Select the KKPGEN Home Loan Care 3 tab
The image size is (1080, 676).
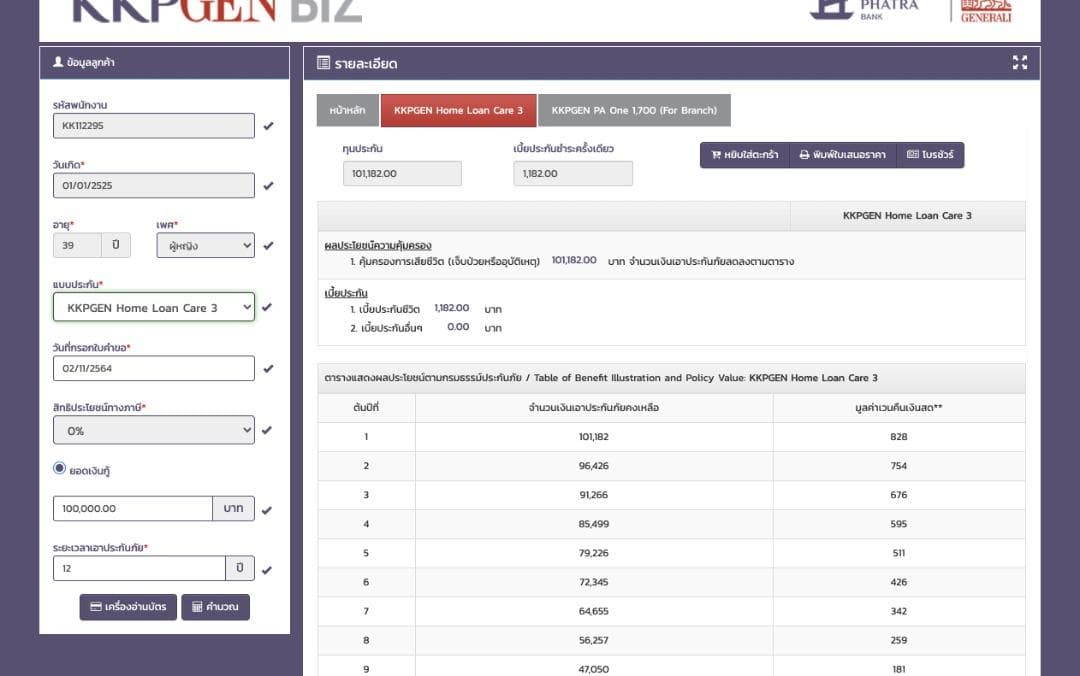[x=458, y=111]
